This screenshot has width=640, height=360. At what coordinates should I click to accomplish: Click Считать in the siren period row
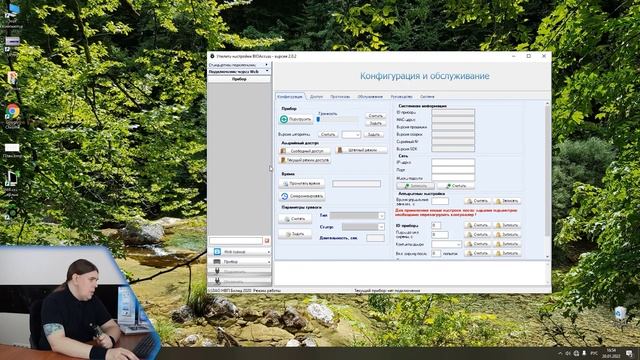[x=478, y=235]
